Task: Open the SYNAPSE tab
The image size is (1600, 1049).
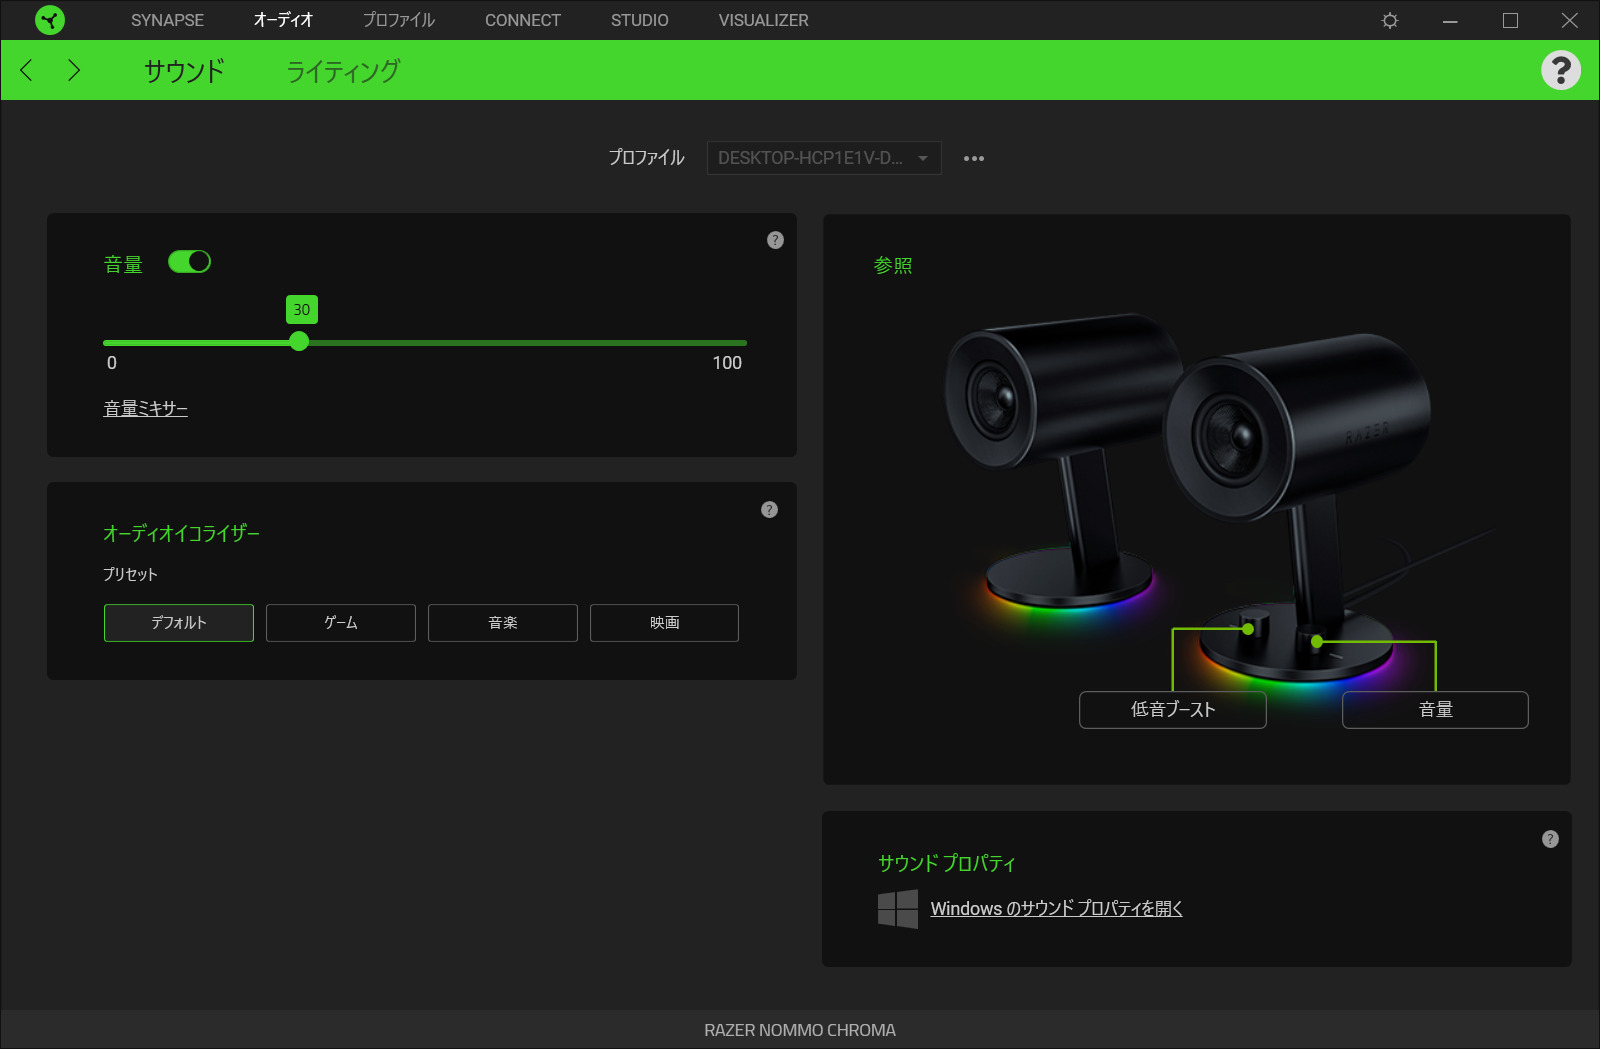Action: click(x=167, y=20)
